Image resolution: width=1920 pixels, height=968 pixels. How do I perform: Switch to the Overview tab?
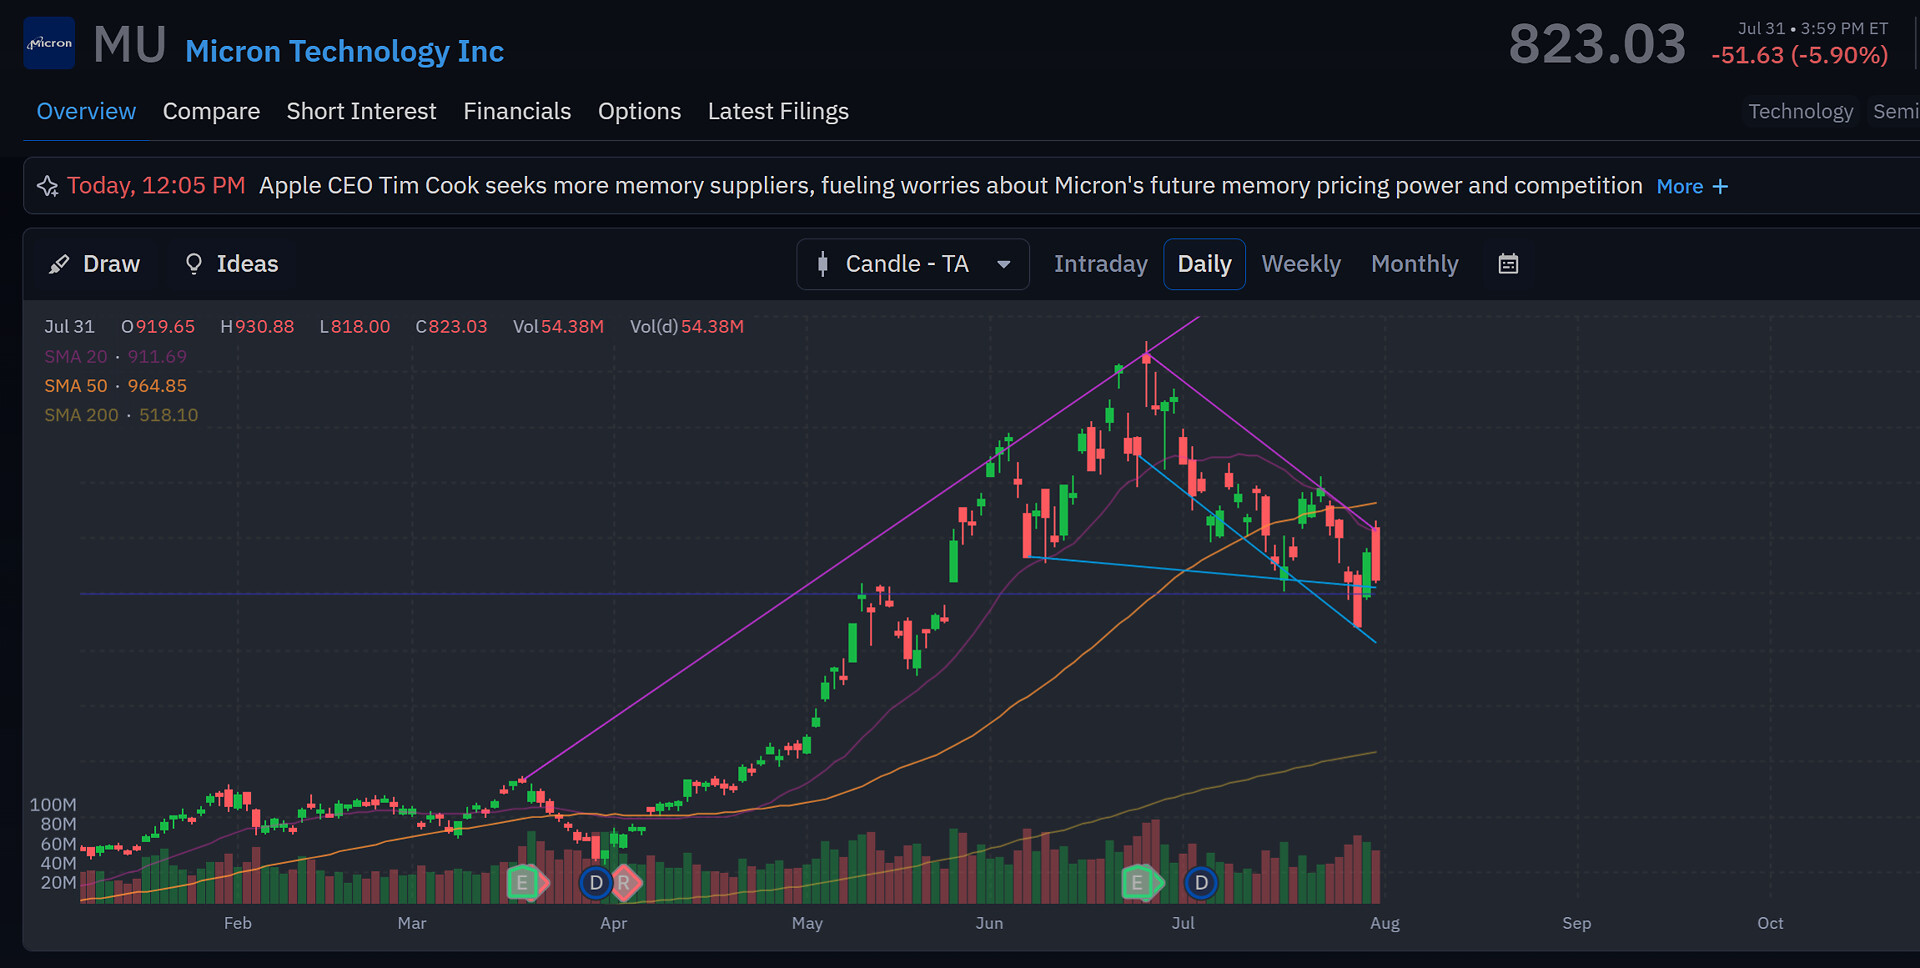[x=86, y=111]
